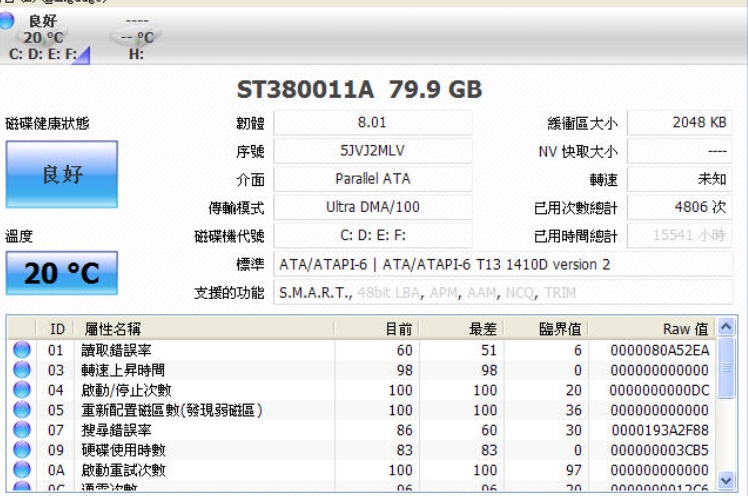Click raw value 000000003CB5
This screenshot has height=496, width=748.
[x=660, y=451]
